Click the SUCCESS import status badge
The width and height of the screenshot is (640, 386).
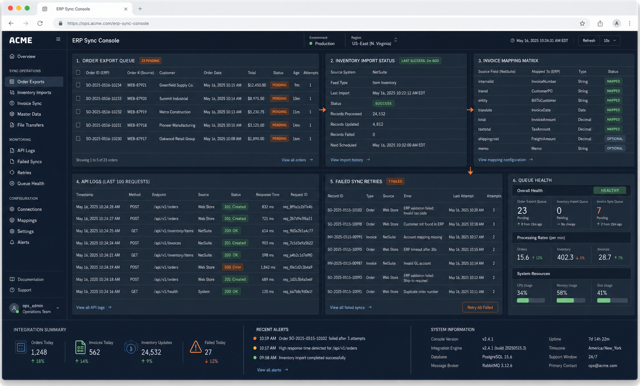coord(383,104)
